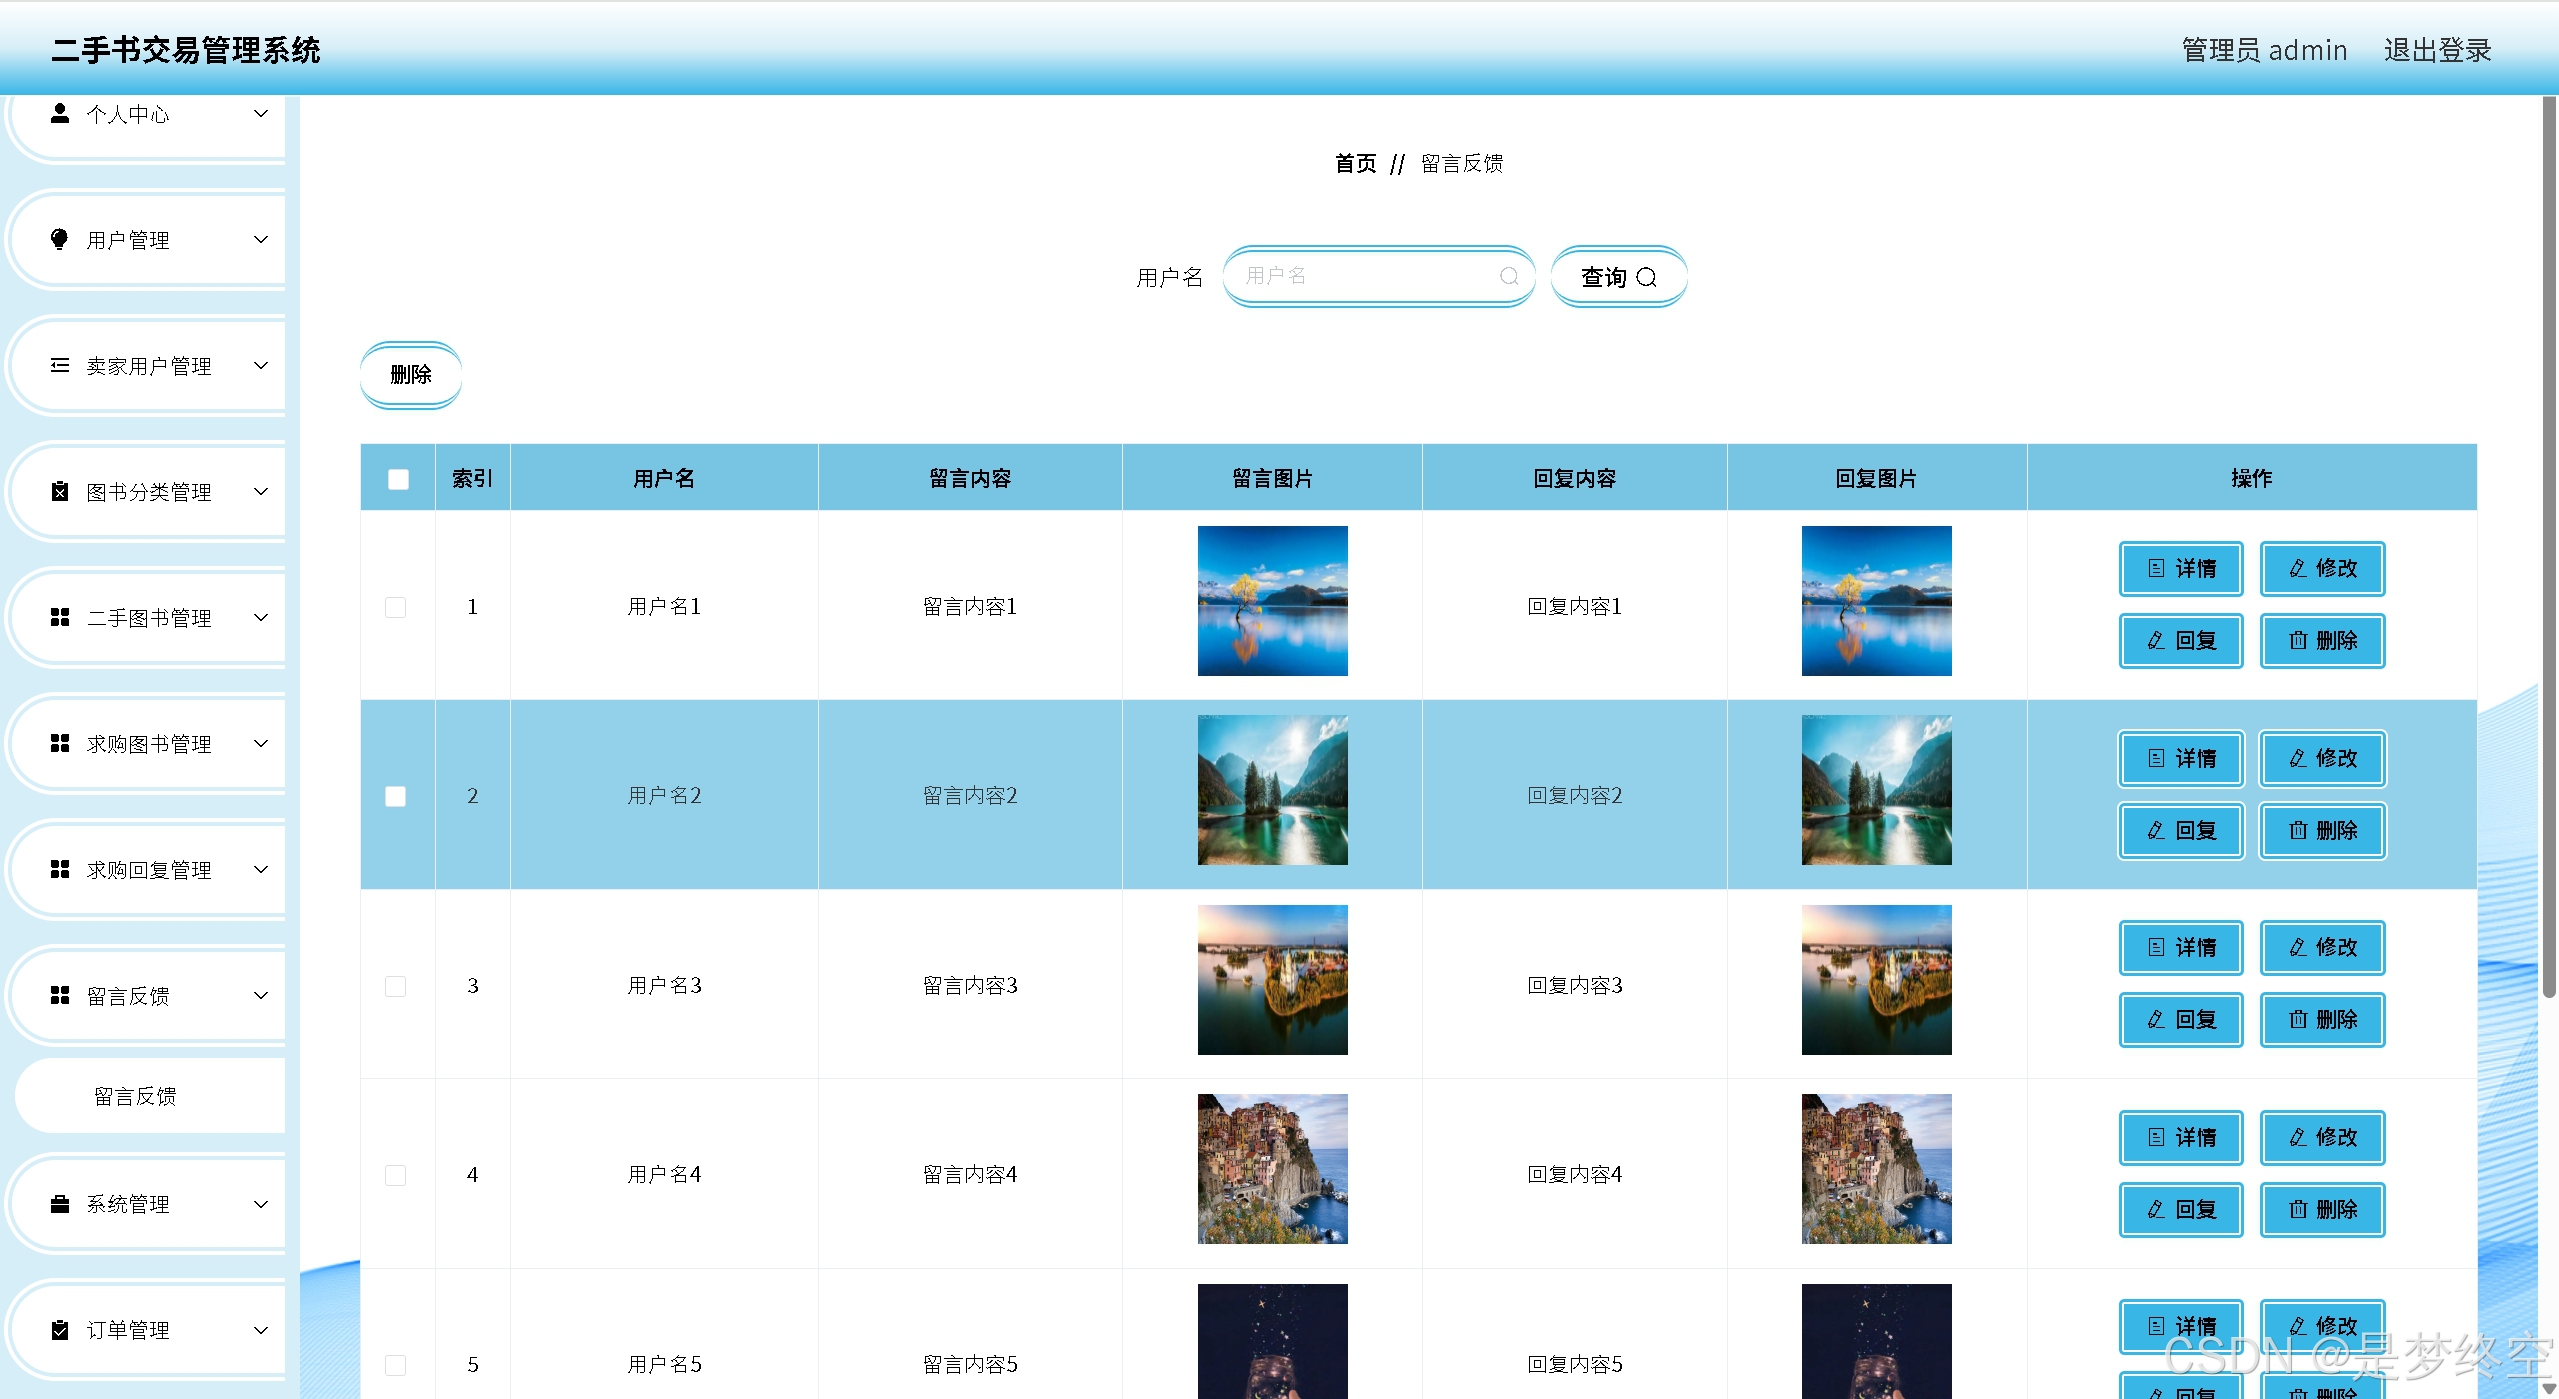This screenshot has height=1399, width=2559.
Task: Open 详情 for row 用户名1
Action: click(2181, 568)
